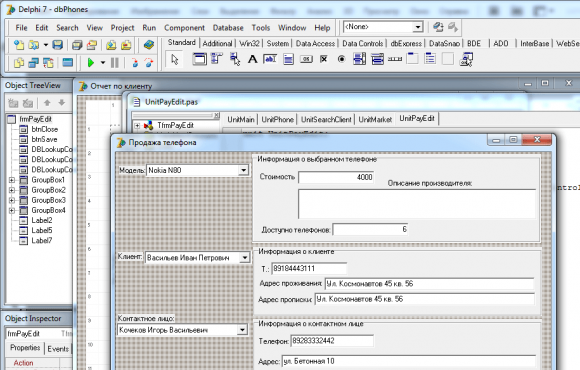
Task: Choose the Button component in palette
Action: click(x=306, y=59)
